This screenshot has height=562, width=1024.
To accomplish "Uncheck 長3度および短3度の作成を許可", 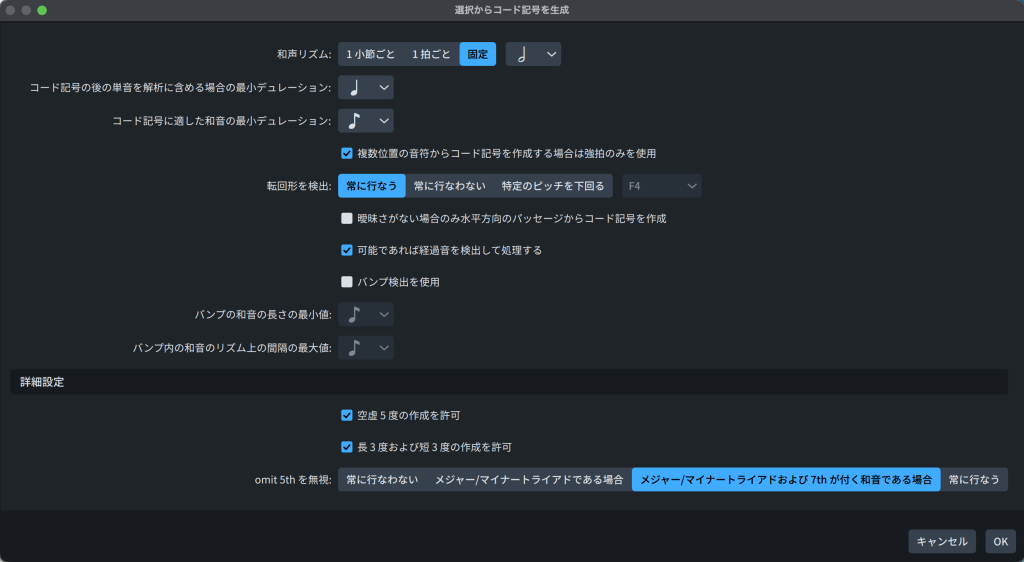I will coord(347,447).
